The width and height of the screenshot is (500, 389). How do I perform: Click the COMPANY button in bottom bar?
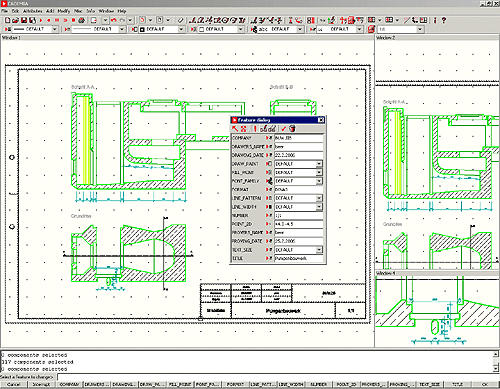coord(69,384)
